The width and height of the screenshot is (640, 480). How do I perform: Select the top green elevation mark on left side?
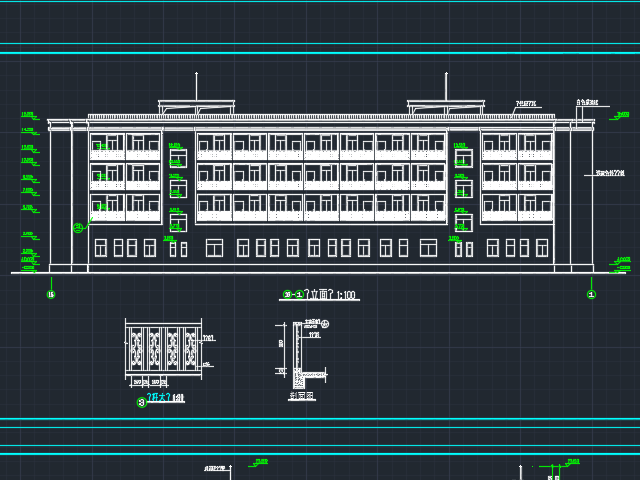point(27,115)
